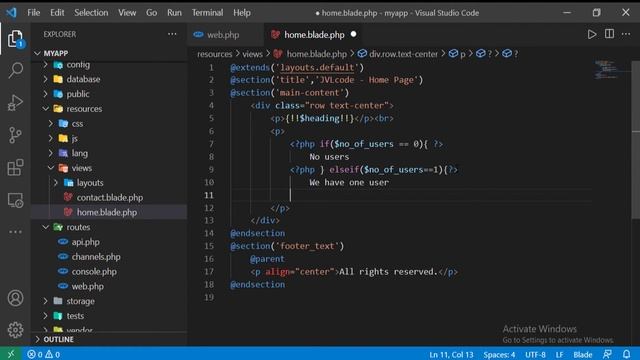Select the home.blade.php editor tab

point(314,35)
